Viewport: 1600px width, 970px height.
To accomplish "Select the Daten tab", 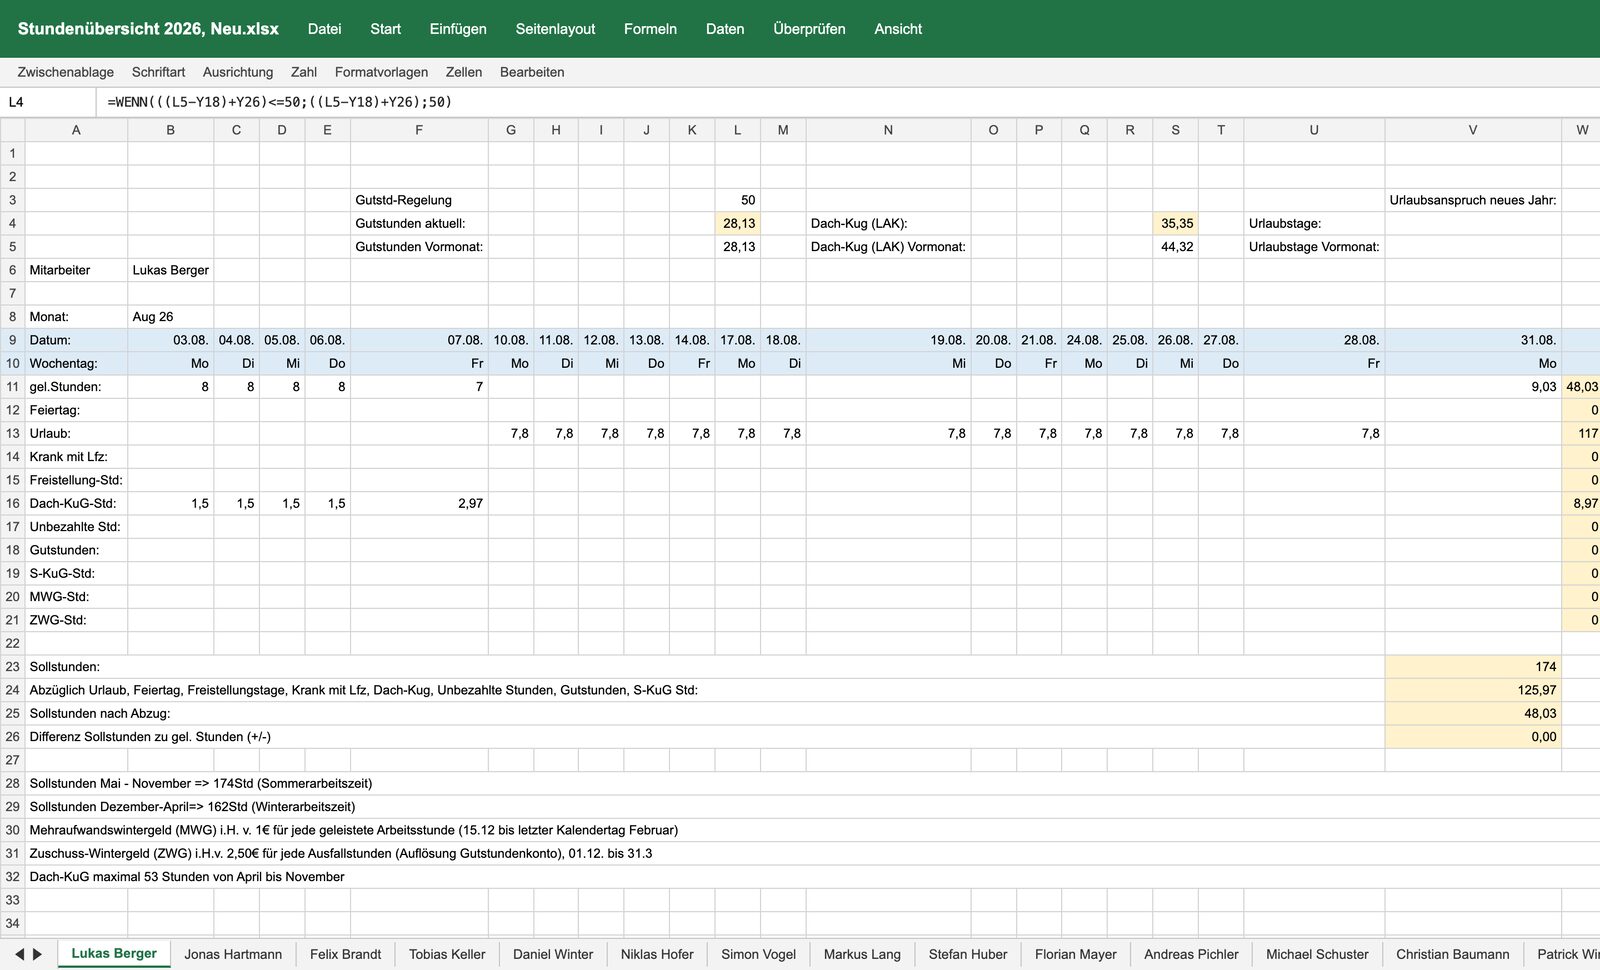I will click(725, 29).
